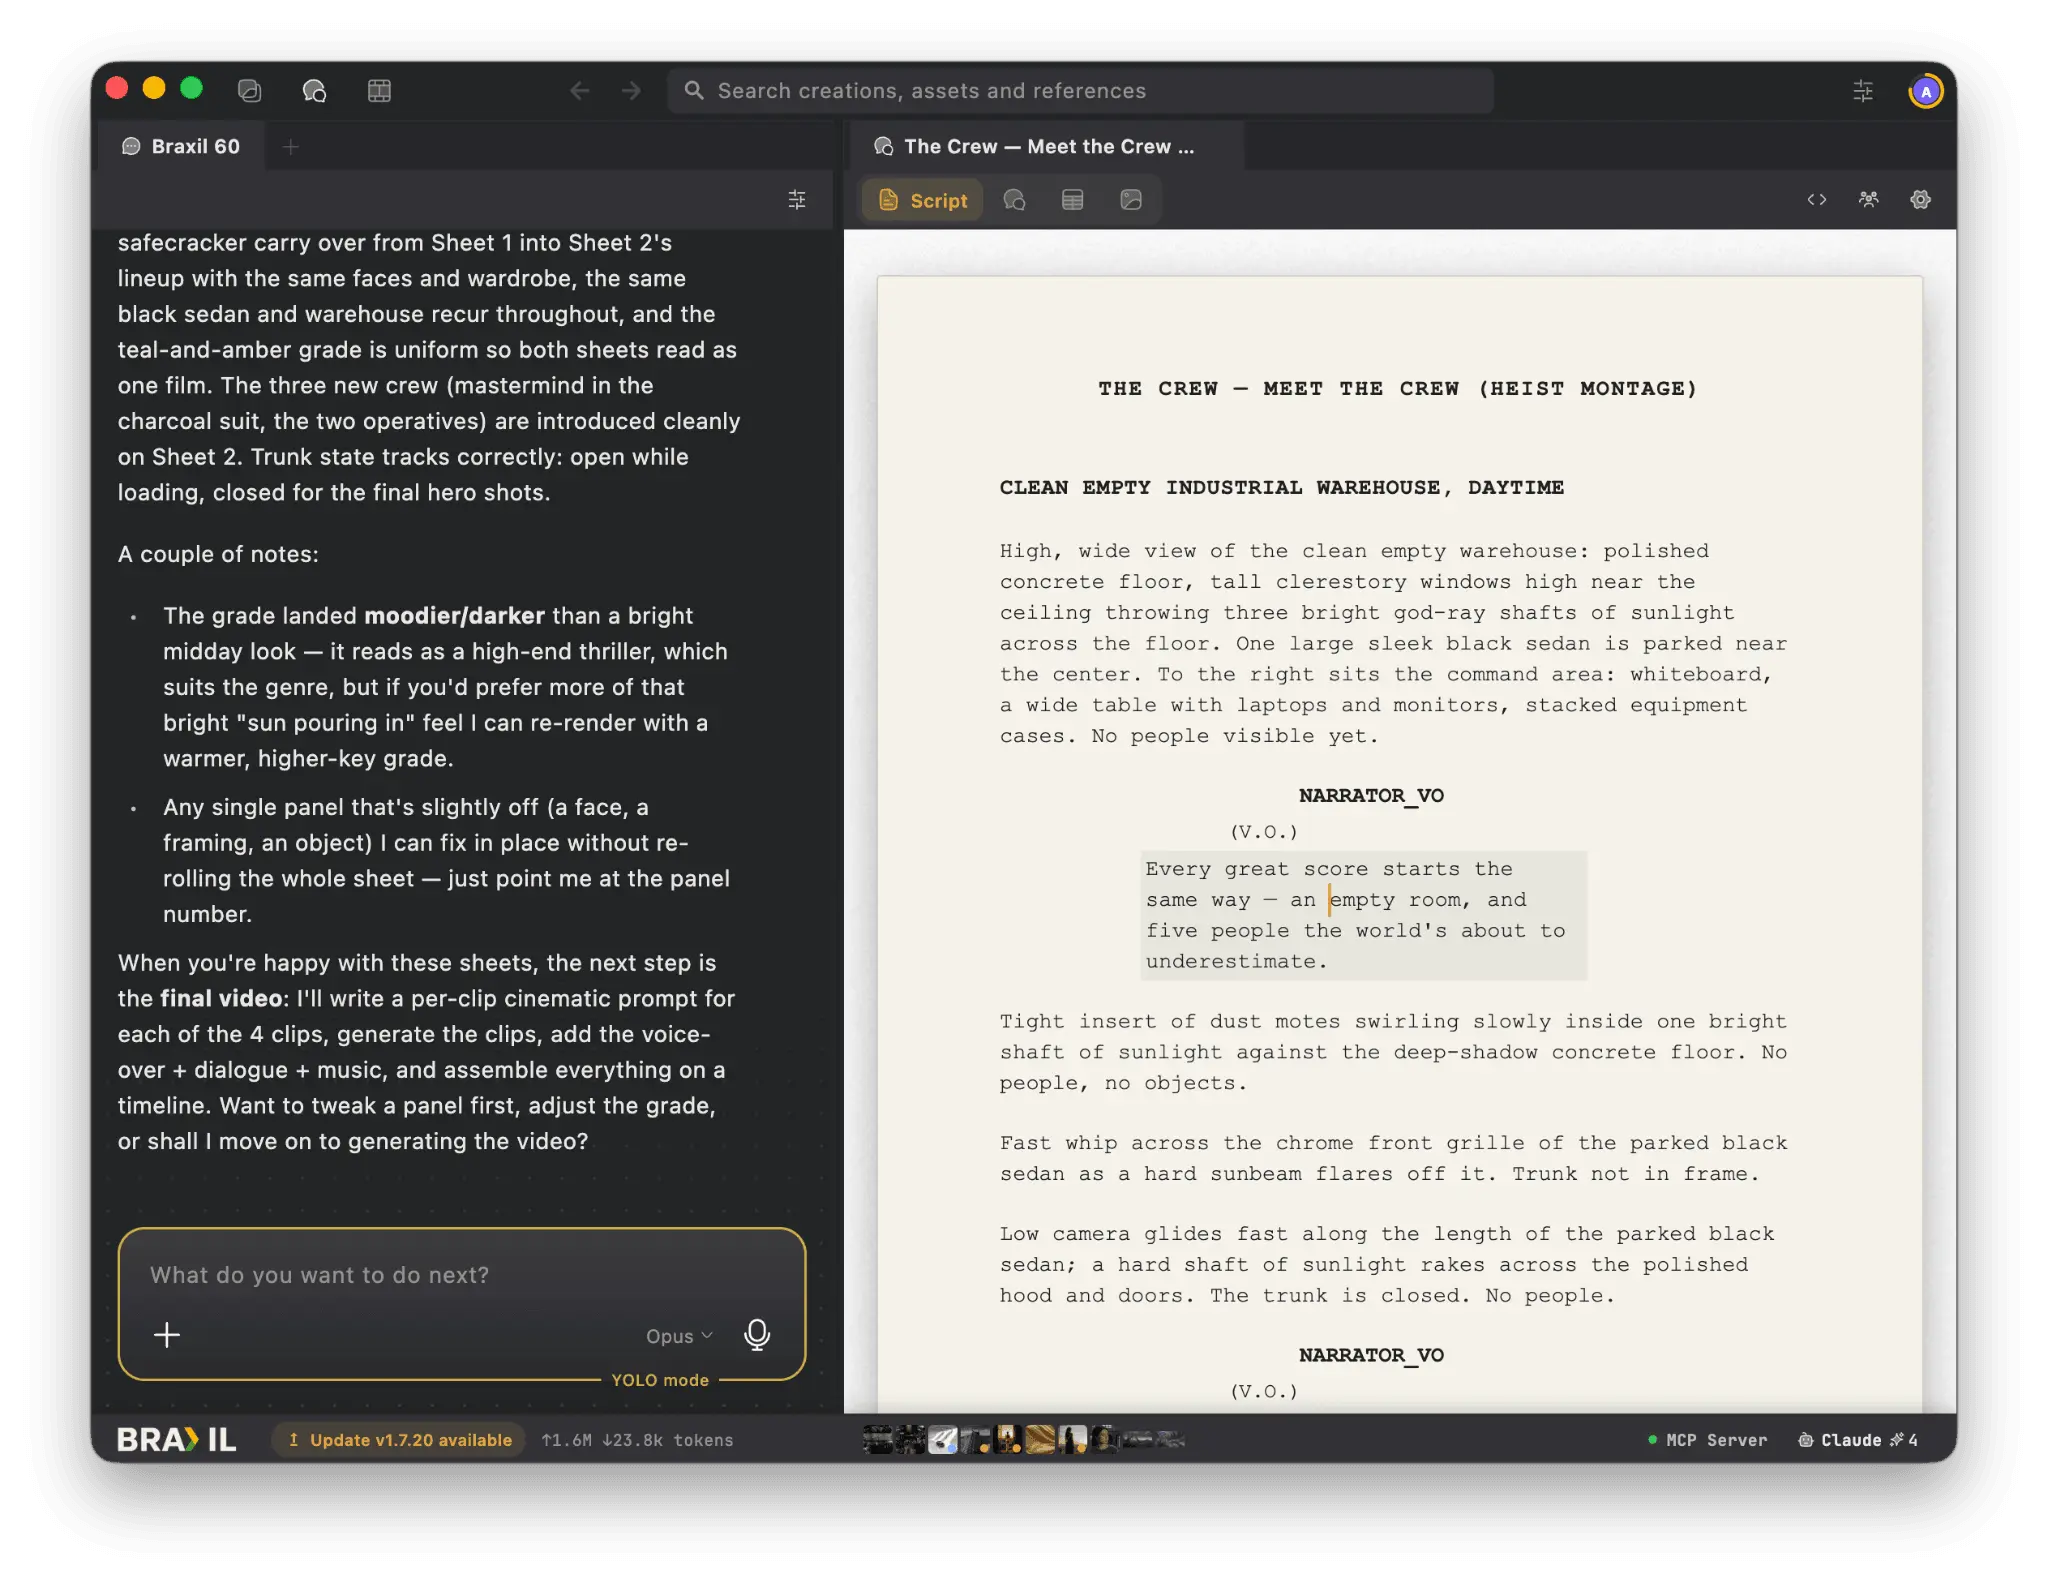Viewport: 2048px width, 1583px height.
Task: Go back with the left arrow
Action: (x=580, y=91)
